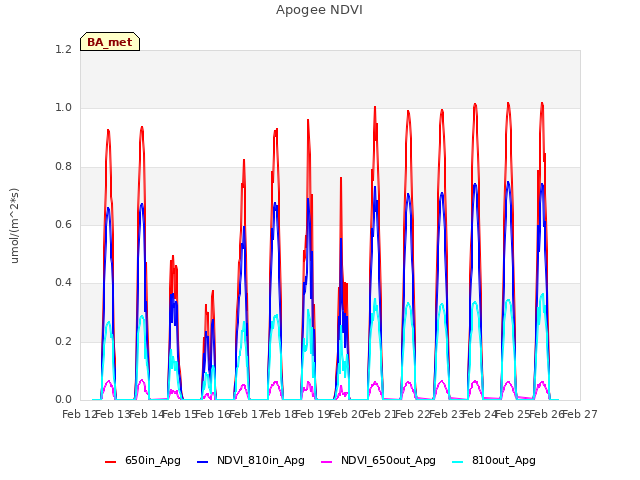Select the 1.0 y-axis tick label
The image size is (640, 480).
click(63, 108)
